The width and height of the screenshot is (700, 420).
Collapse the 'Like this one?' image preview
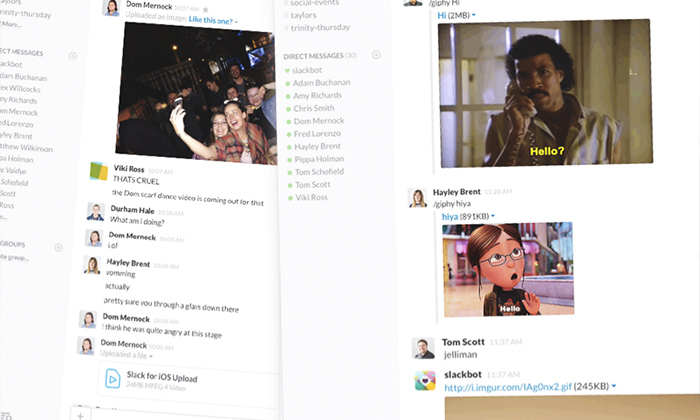coord(236,22)
